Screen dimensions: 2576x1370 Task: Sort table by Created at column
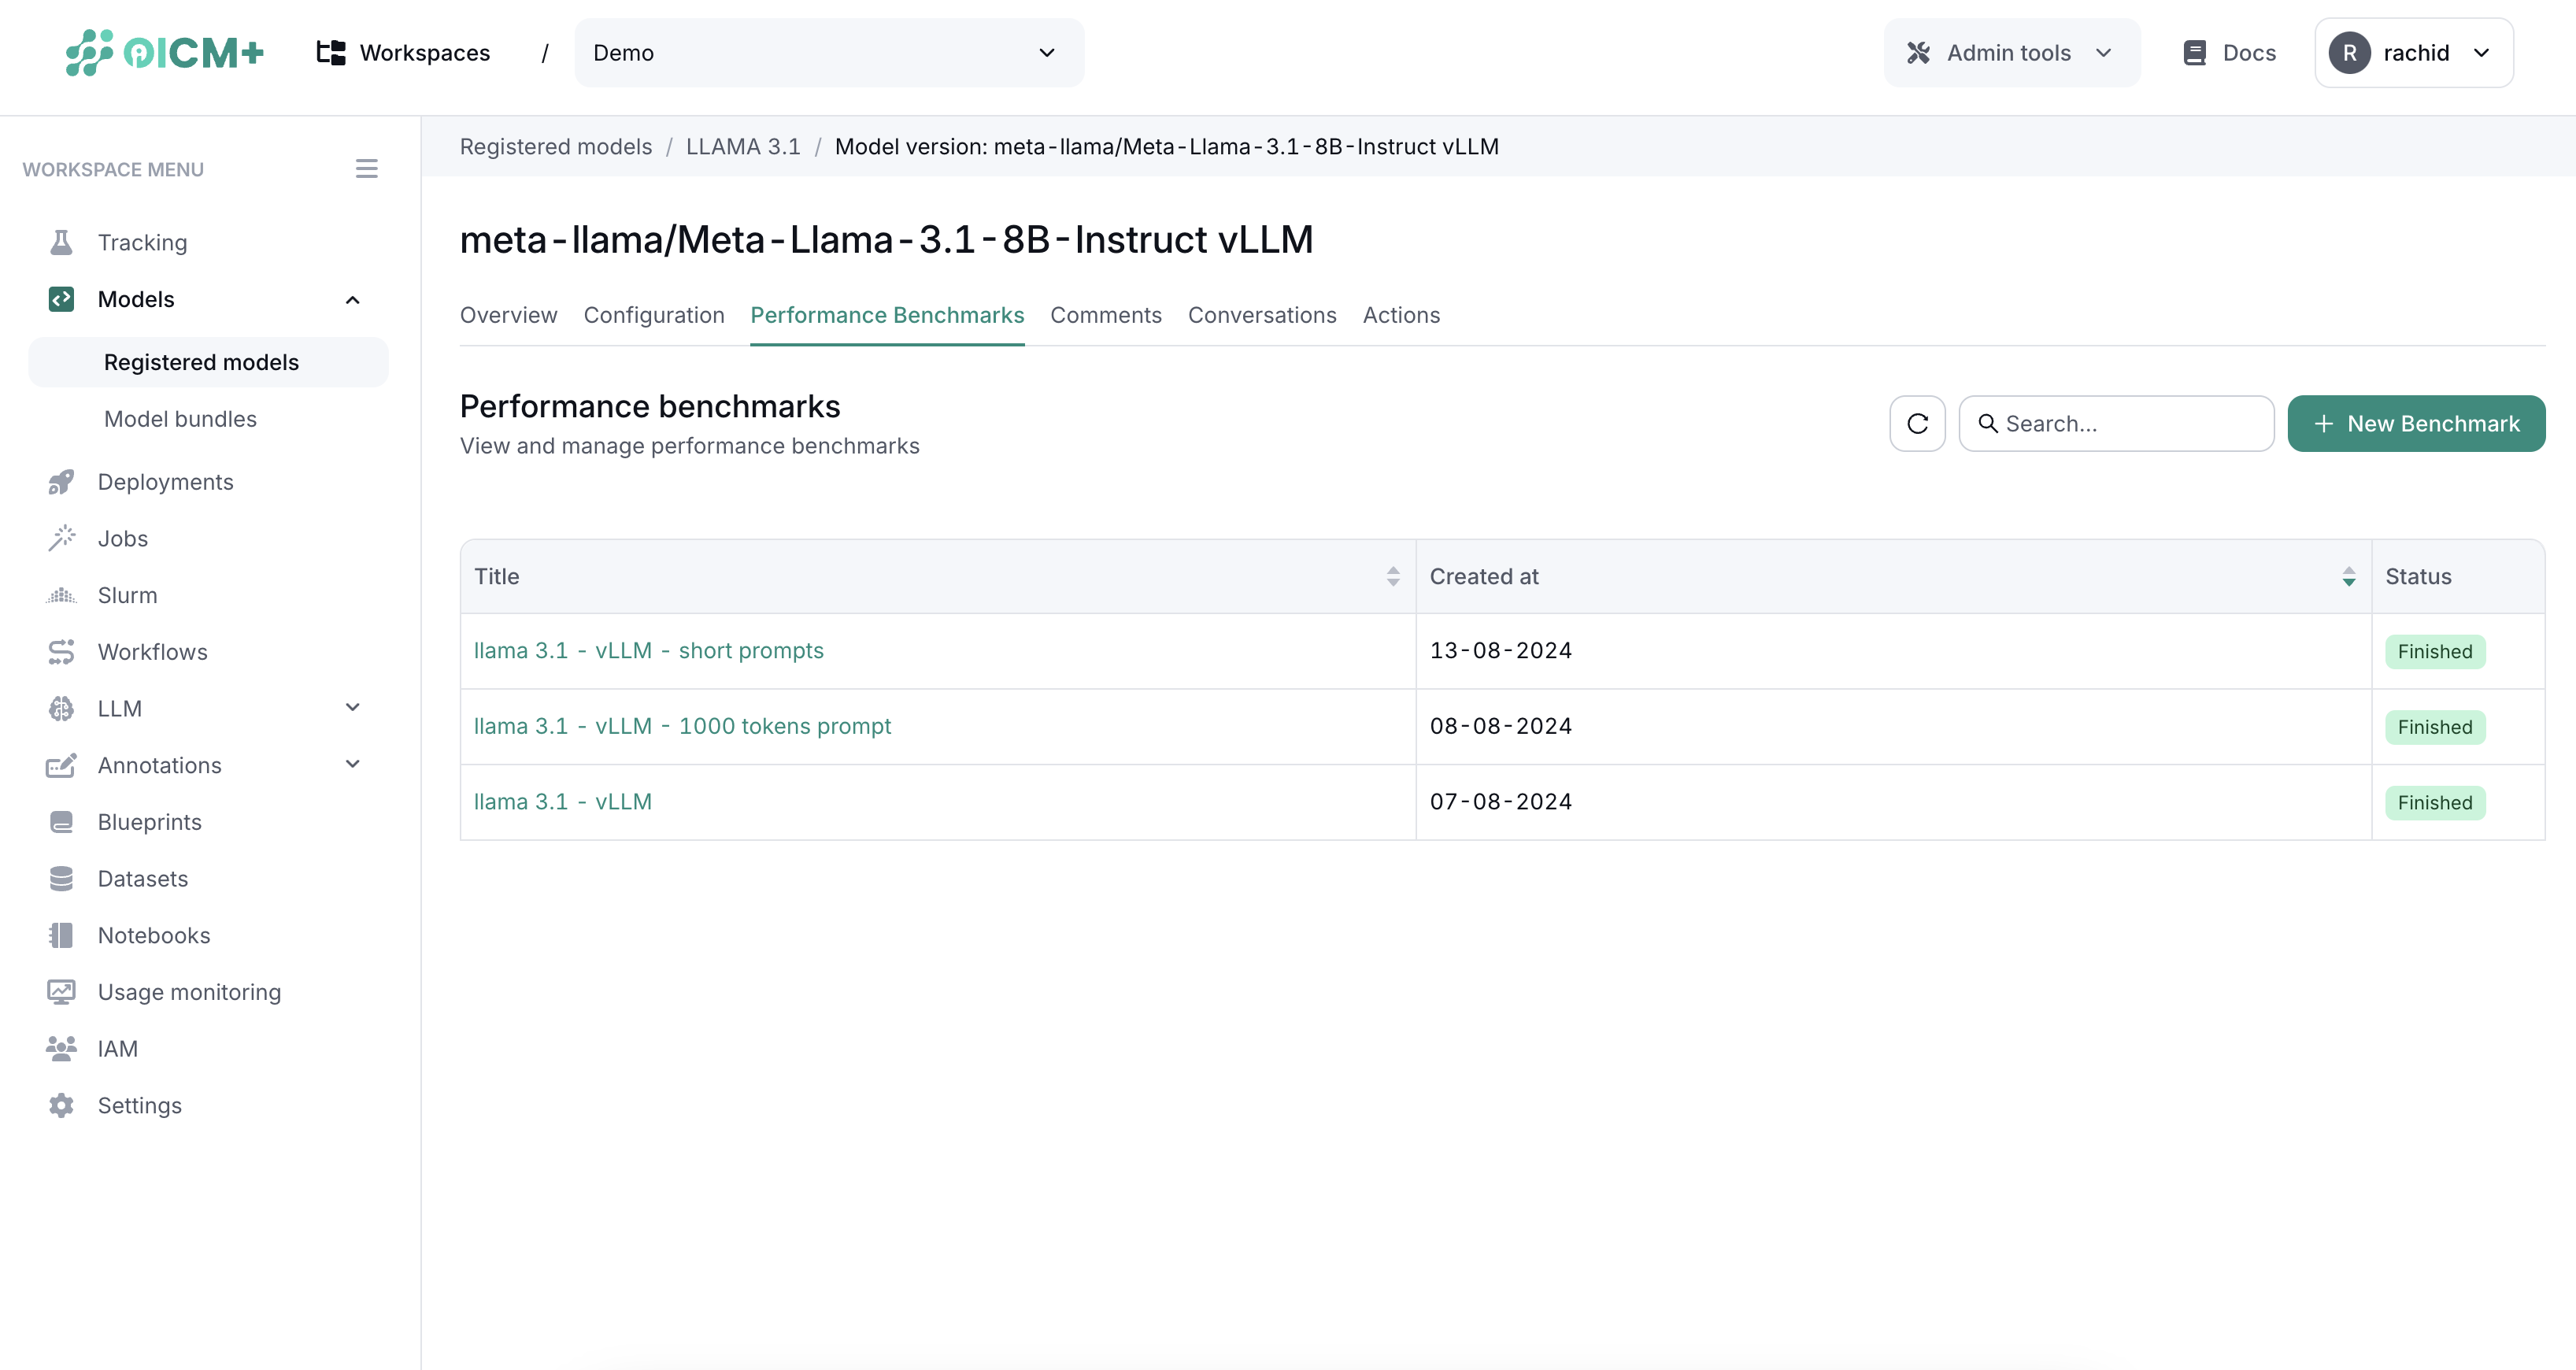2348,577
